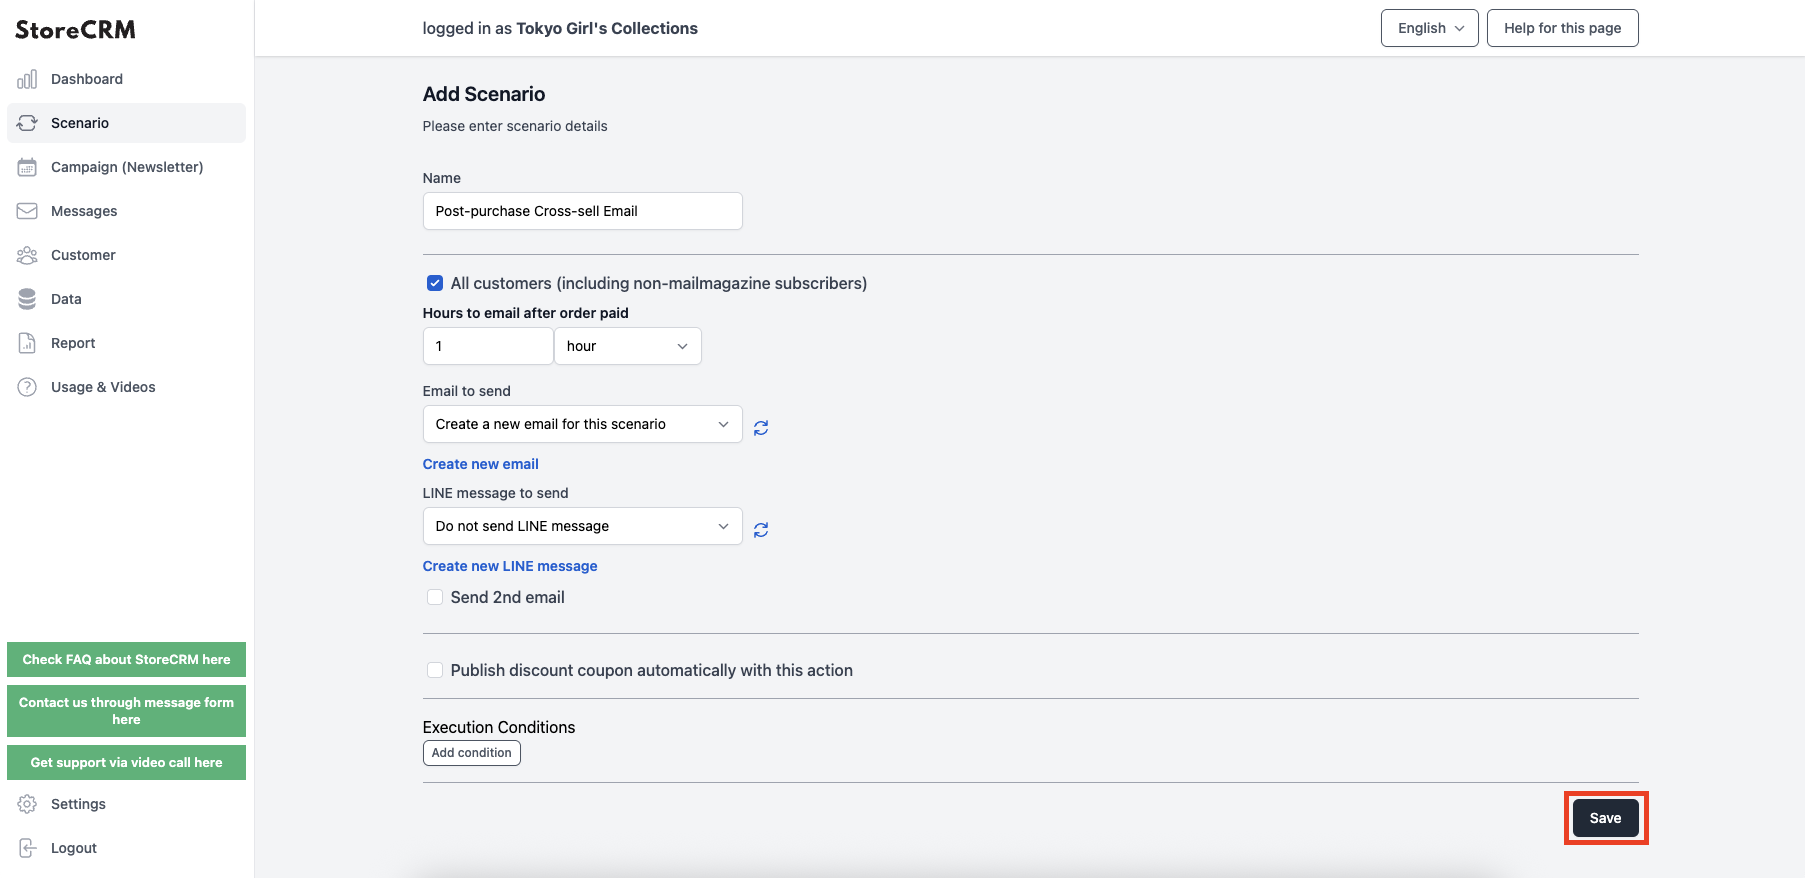
Task: Click the Customer people icon
Action: click(27, 255)
